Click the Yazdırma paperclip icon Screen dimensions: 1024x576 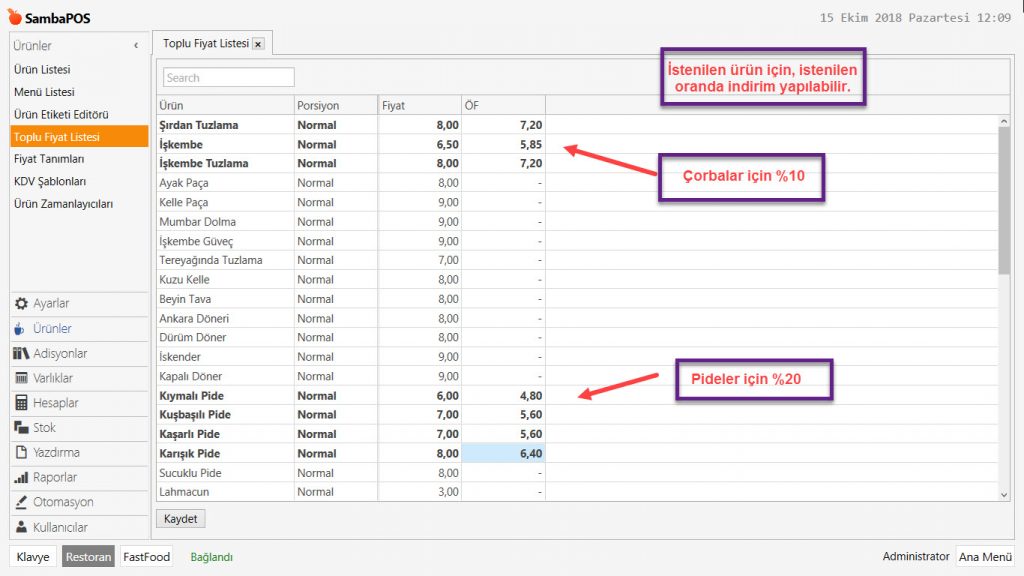[21, 453]
